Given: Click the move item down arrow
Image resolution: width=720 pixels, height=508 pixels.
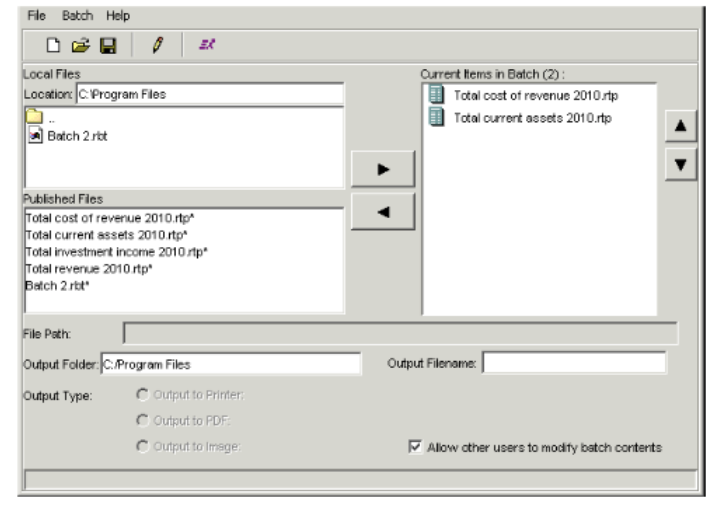Looking at the screenshot, I should (x=679, y=165).
